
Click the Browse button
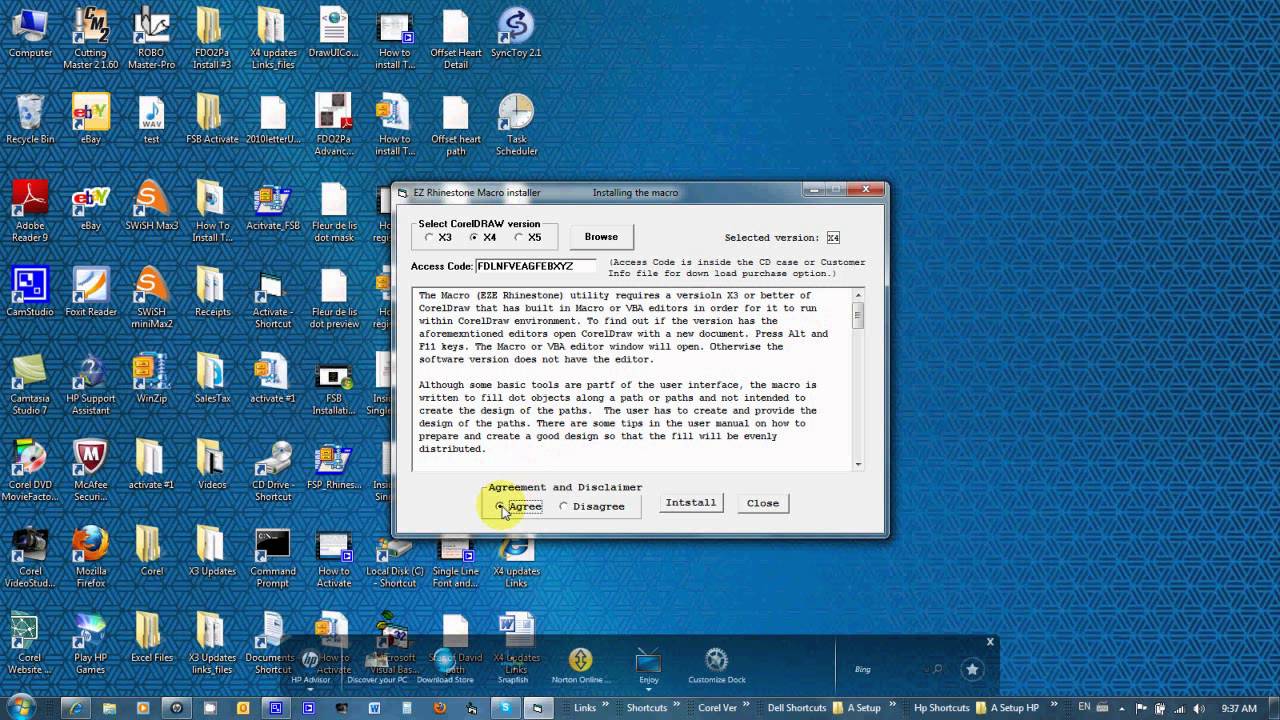601,237
